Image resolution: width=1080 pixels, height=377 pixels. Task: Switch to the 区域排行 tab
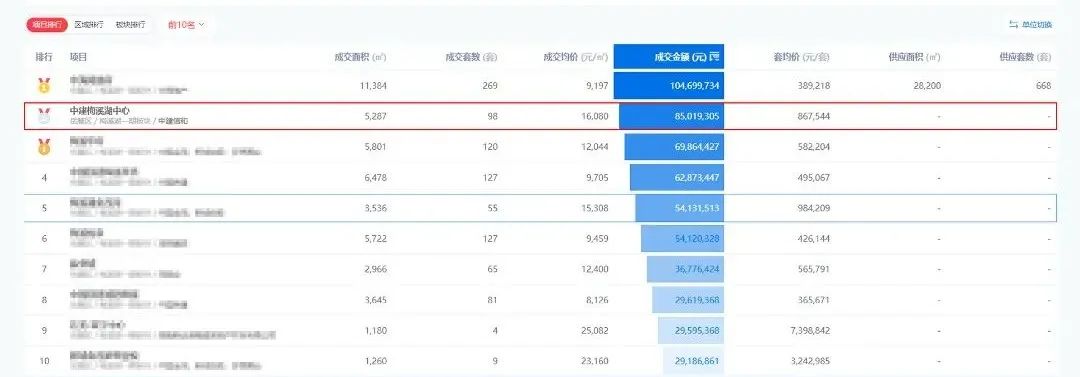[89, 25]
